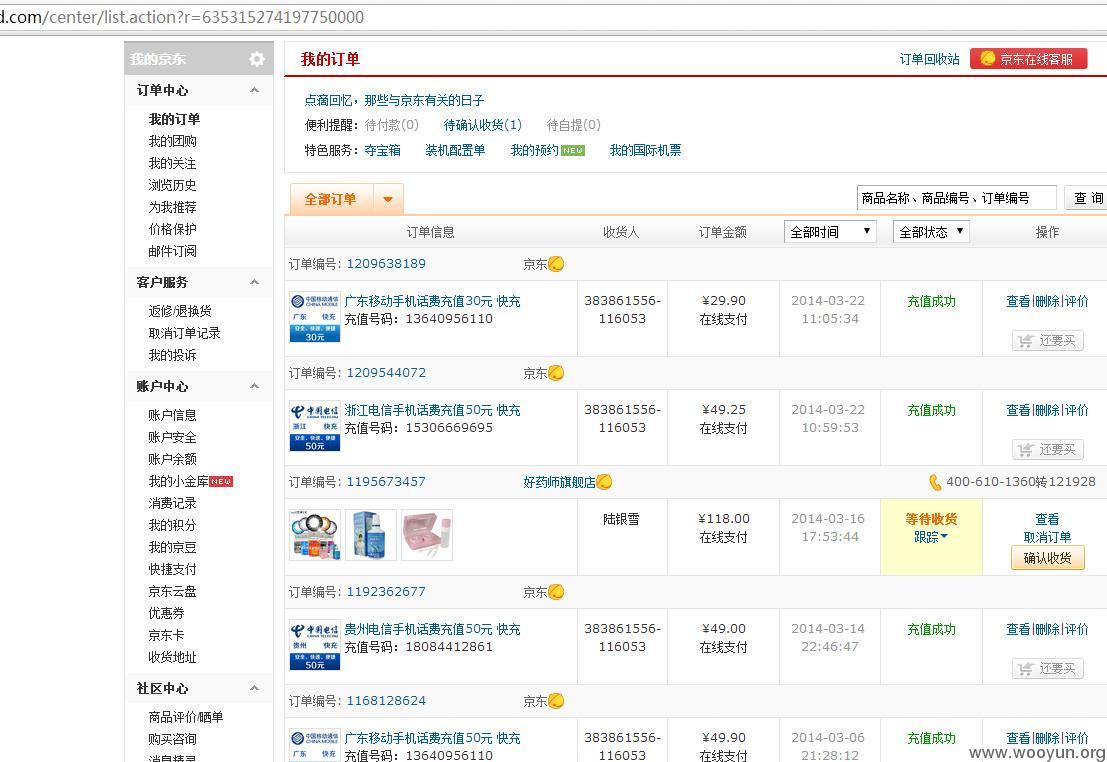Click 还要买 for order 1192362677
The width and height of the screenshot is (1107, 762).
(1048, 669)
